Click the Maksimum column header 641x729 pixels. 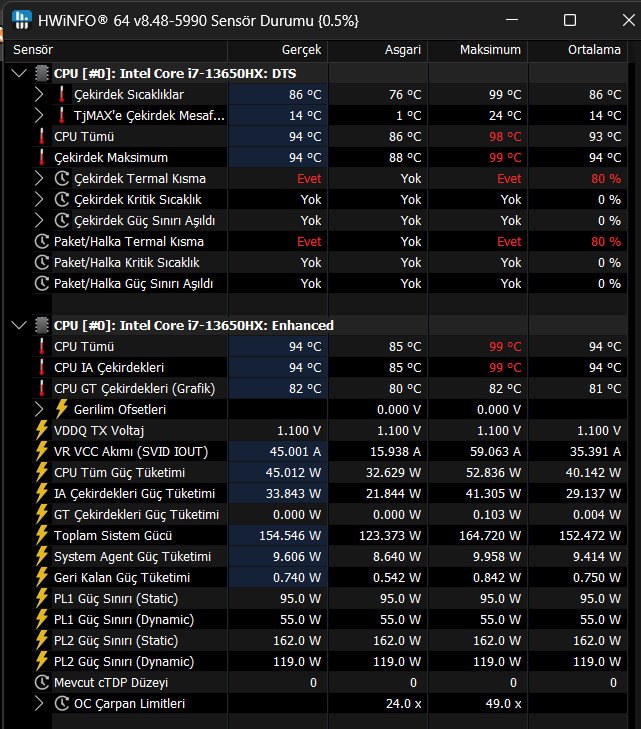[478, 50]
